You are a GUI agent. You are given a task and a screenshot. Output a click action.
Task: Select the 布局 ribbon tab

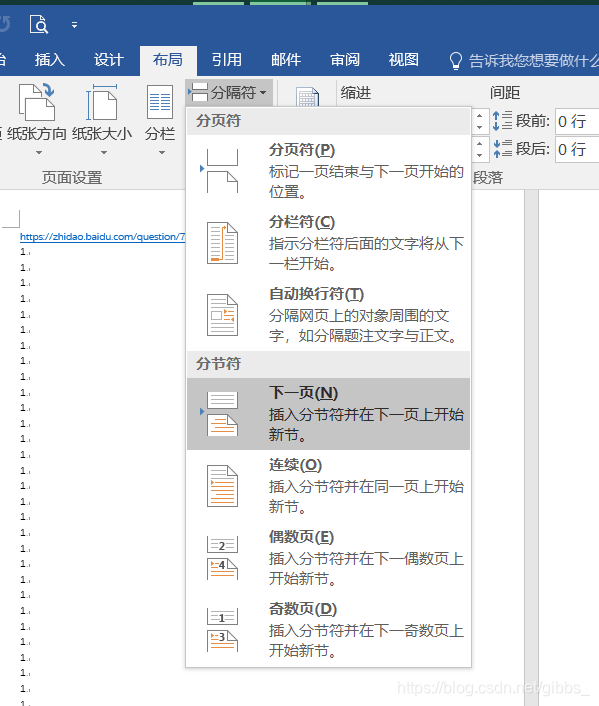pos(168,59)
